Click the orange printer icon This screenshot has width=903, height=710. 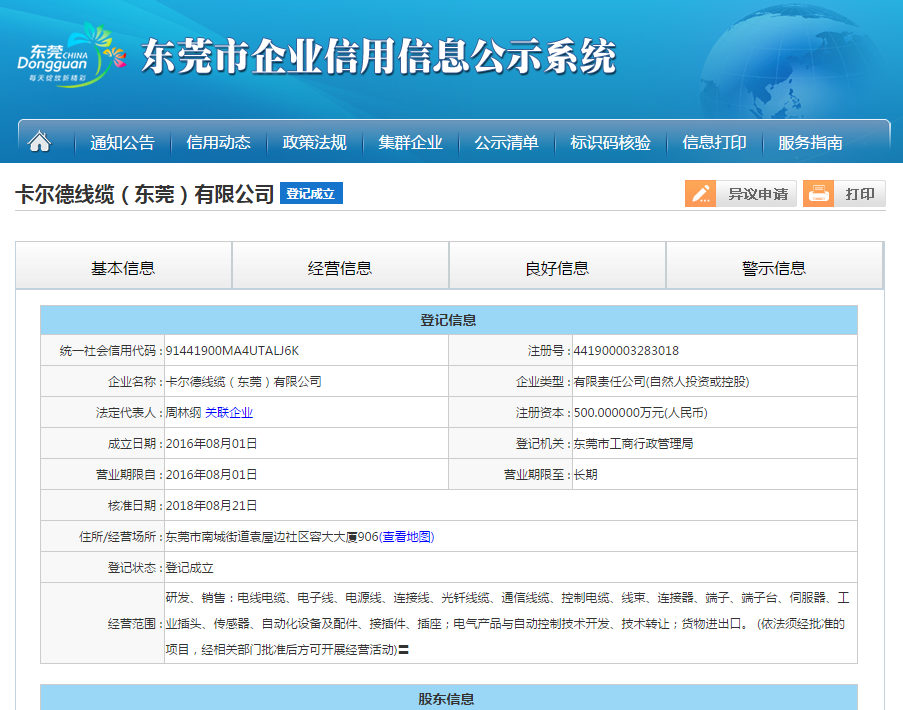tap(818, 193)
